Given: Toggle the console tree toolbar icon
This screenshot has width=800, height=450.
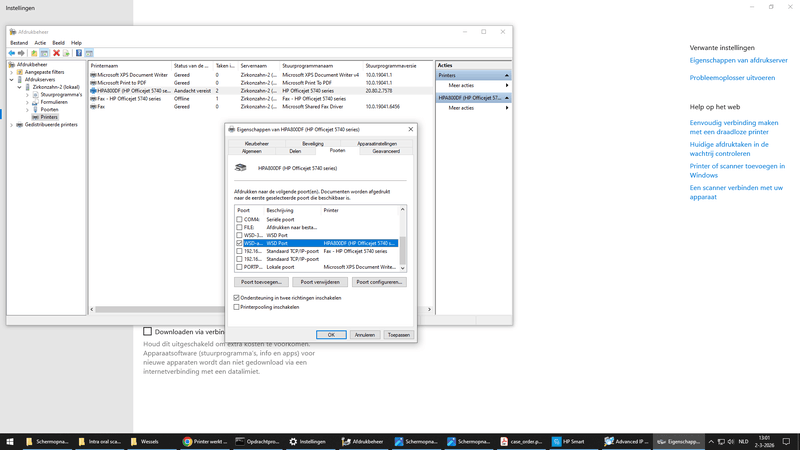Looking at the screenshot, I should coord(44,53).
